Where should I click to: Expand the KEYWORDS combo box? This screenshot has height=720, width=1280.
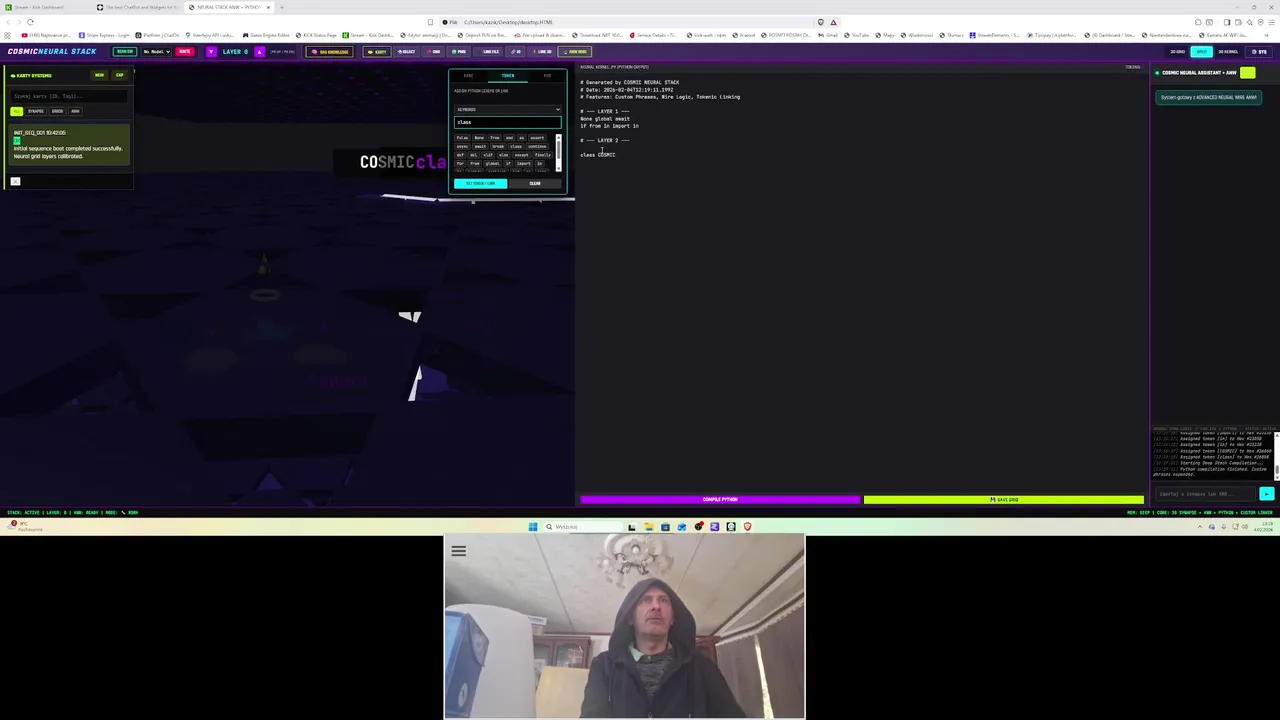pos(508,109)
